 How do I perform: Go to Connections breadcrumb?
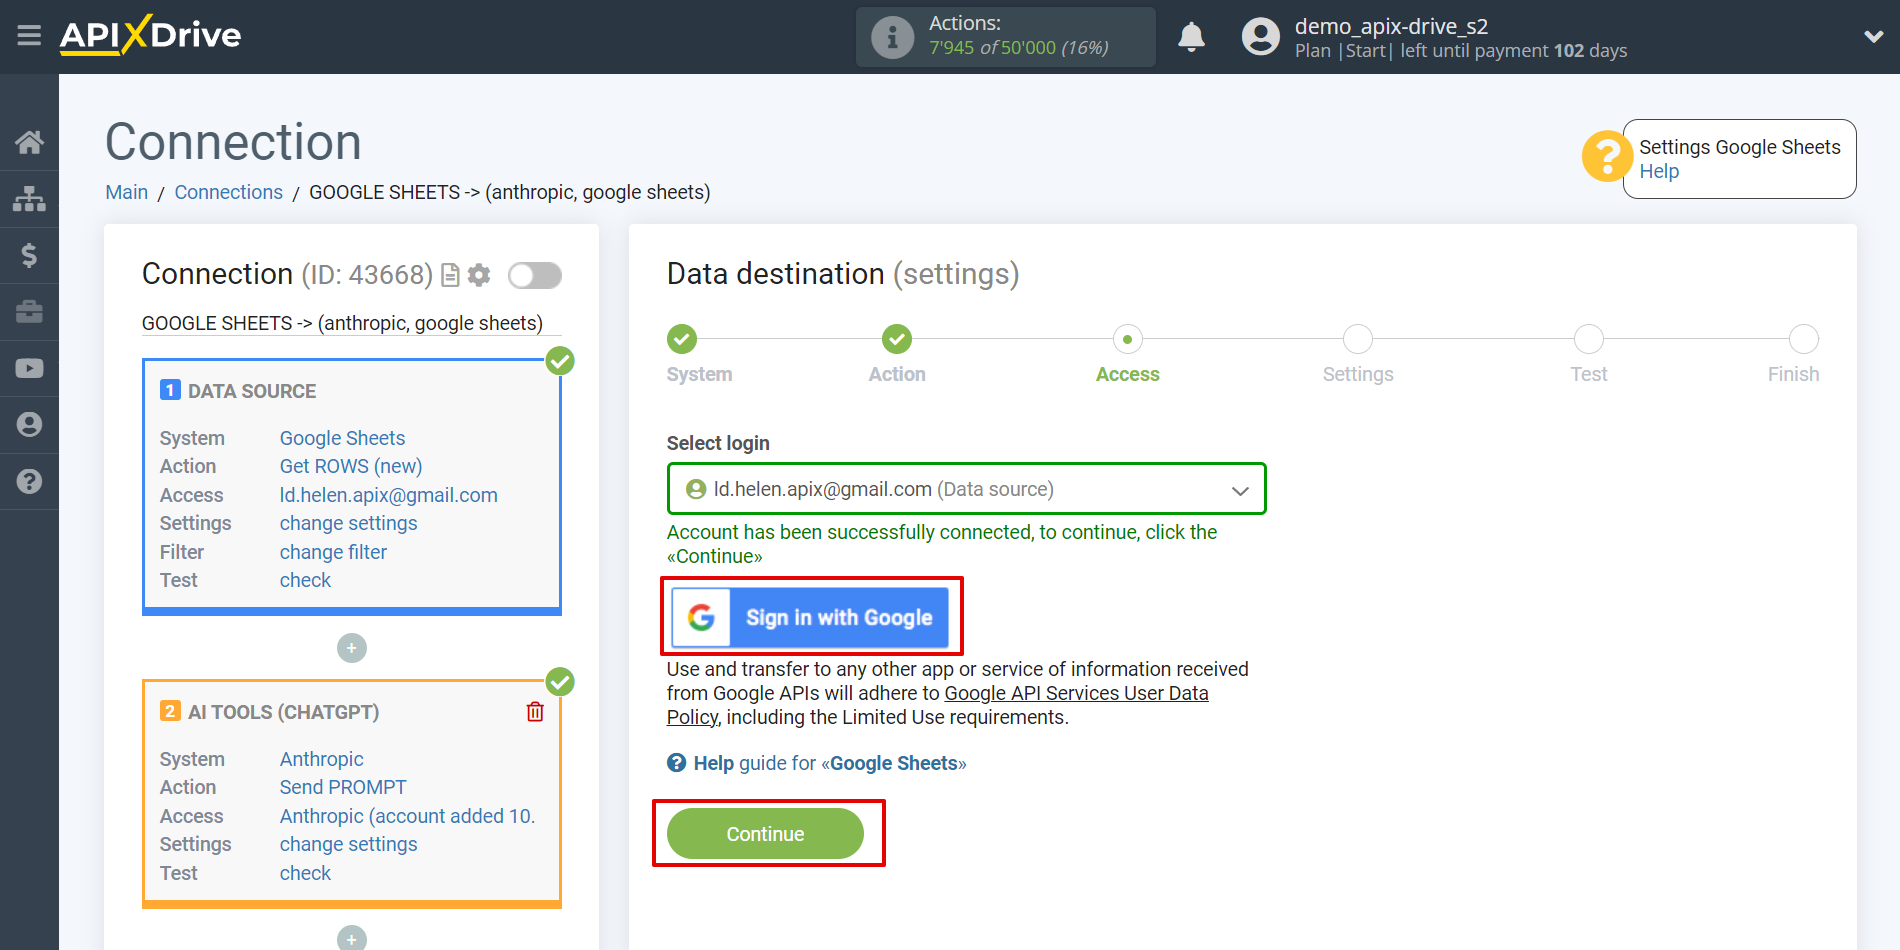(x=229, y=192)
